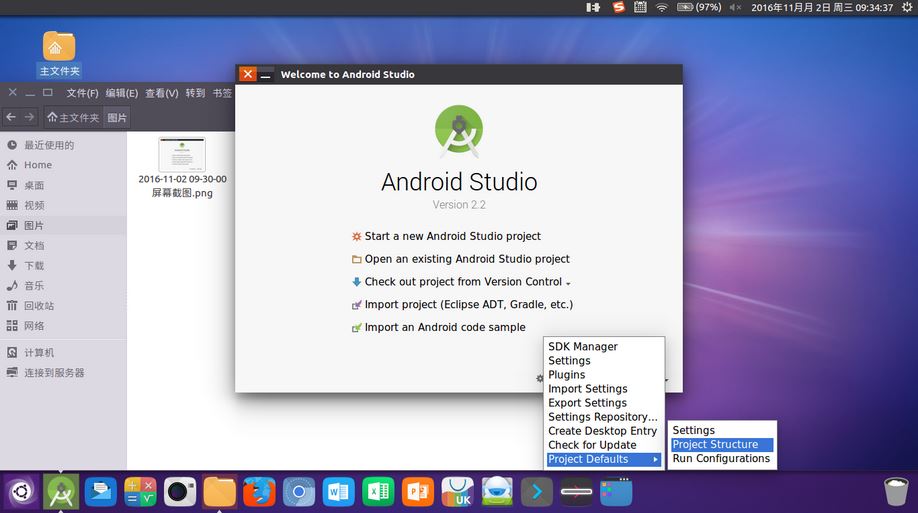
Task: Open the mail app in the dock
Action: coord(101,492)
